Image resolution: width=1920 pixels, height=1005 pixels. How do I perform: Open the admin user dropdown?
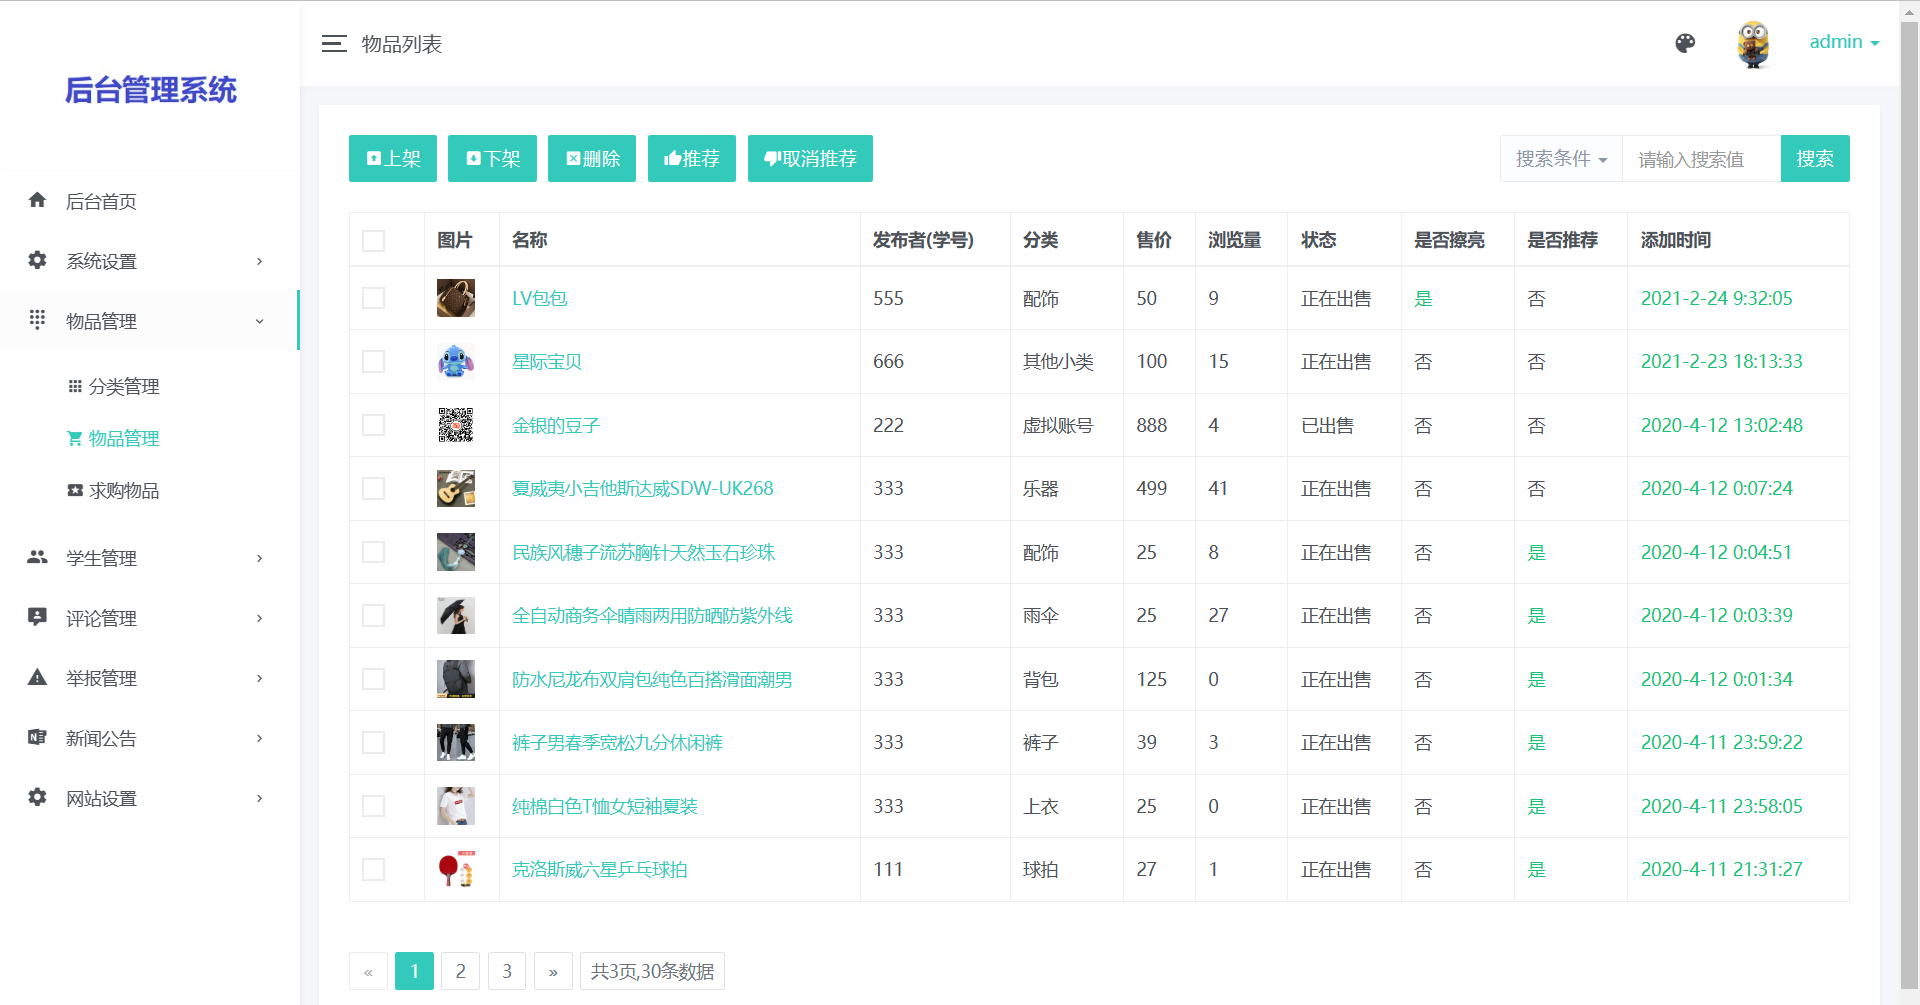click(x=1844, y=42)
